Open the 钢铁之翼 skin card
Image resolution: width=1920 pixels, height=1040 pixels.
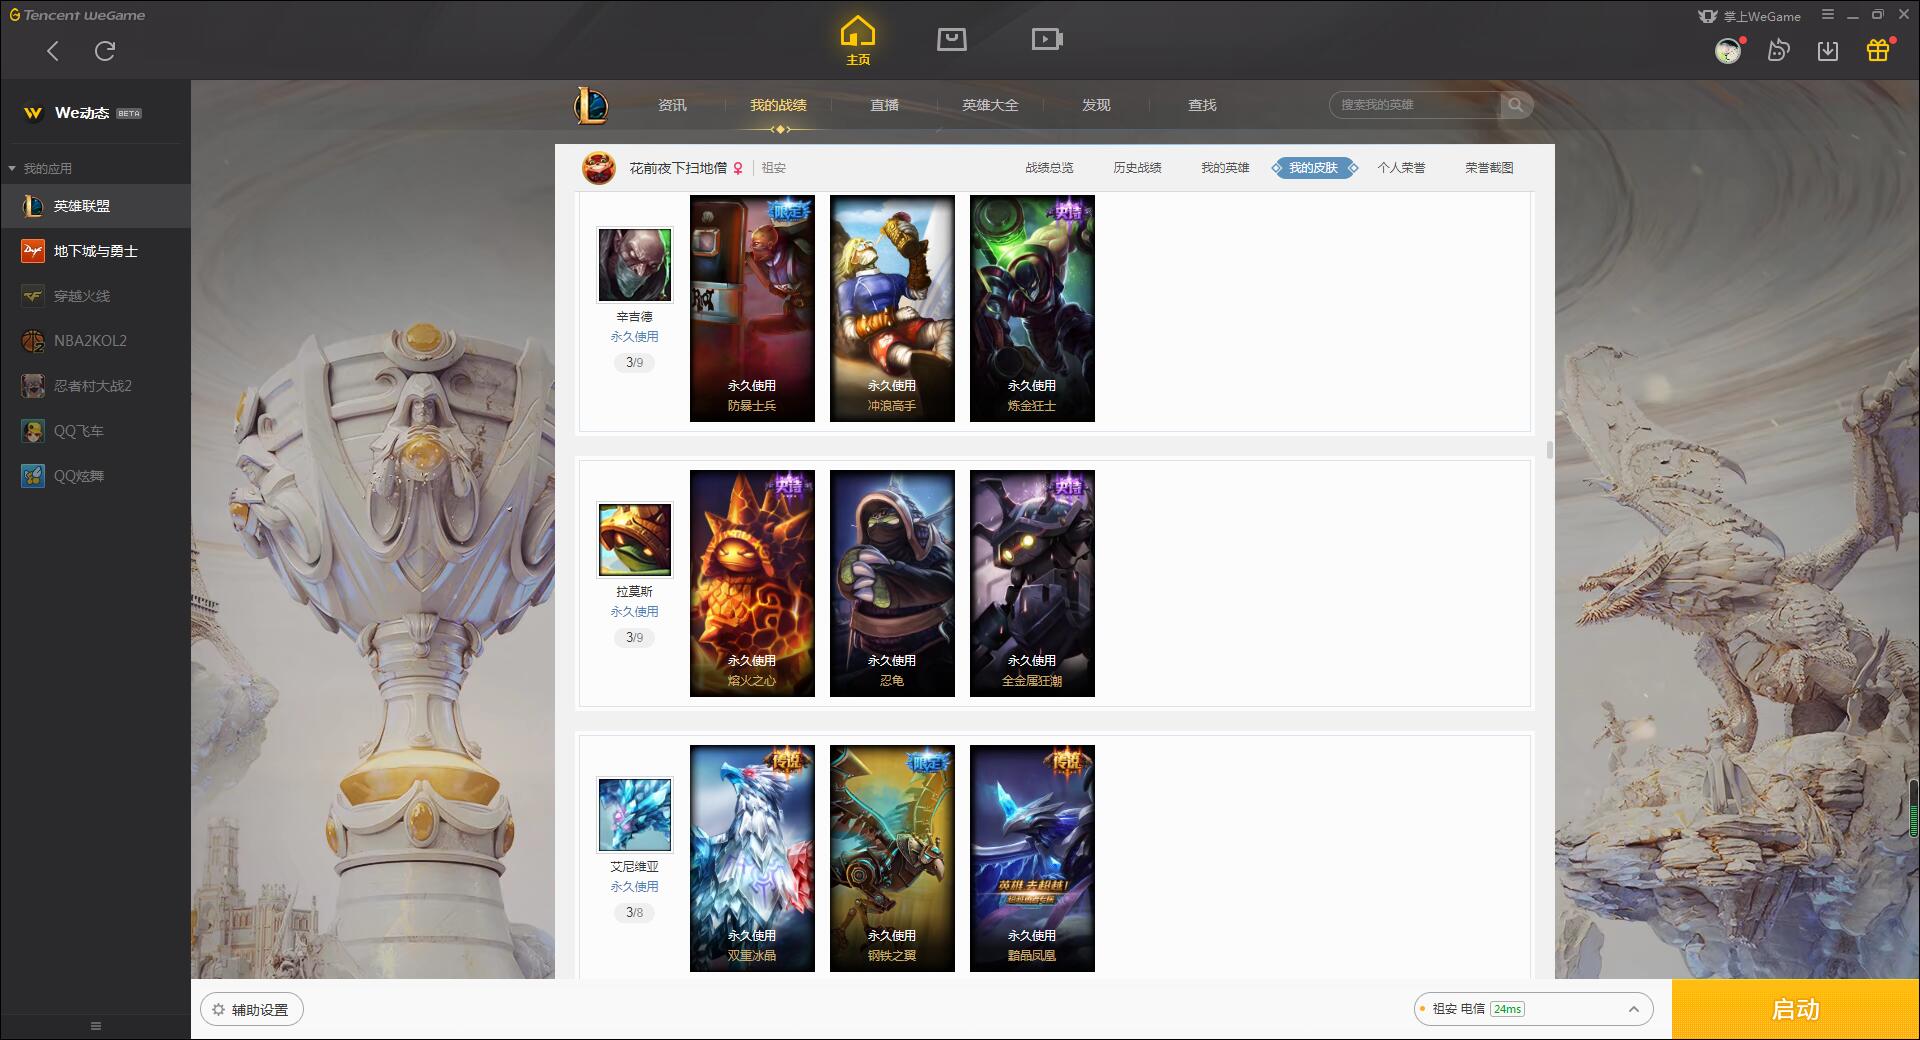[892, 858]
